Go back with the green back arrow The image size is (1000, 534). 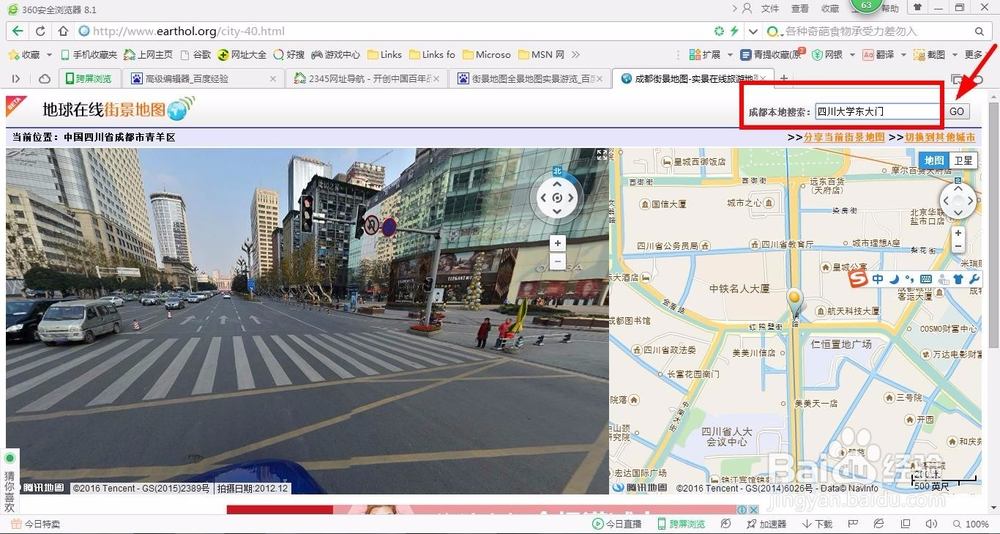[17, 31]
